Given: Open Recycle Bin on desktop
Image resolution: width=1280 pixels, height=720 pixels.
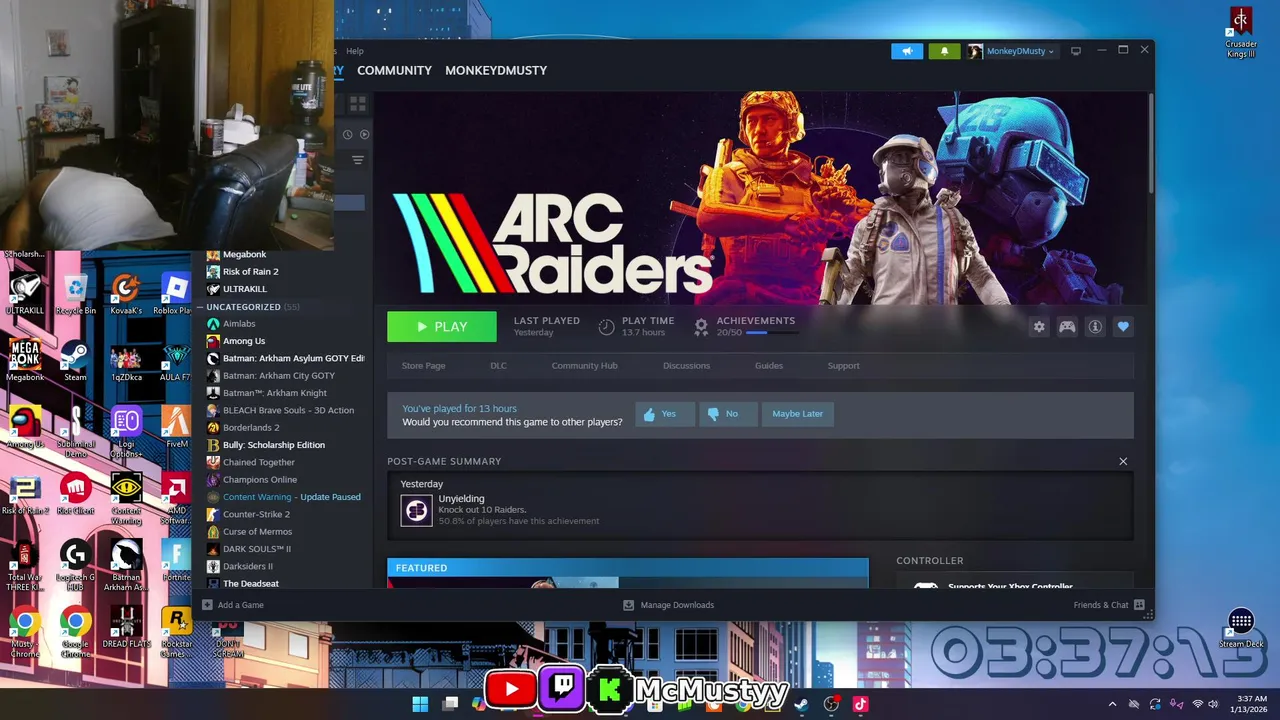Looking at the screenshot, I should [76, 296].
